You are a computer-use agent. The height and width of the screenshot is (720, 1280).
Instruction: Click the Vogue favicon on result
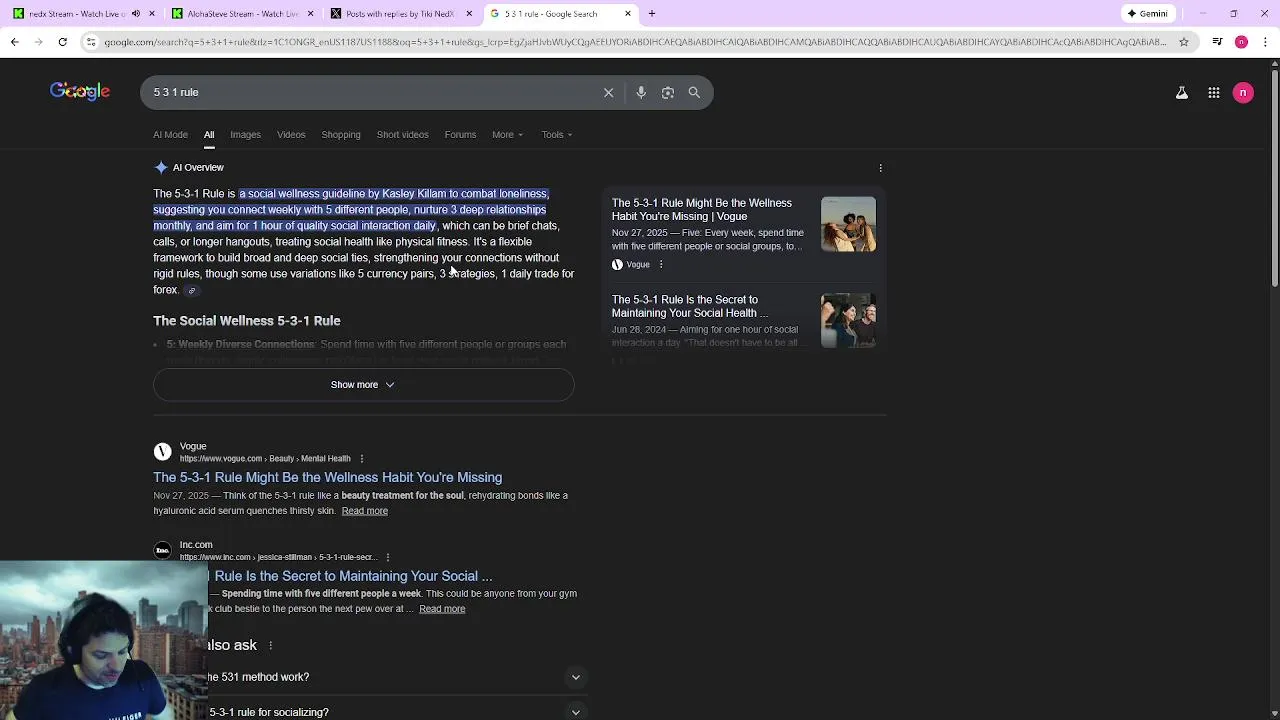tap(162, 452)
